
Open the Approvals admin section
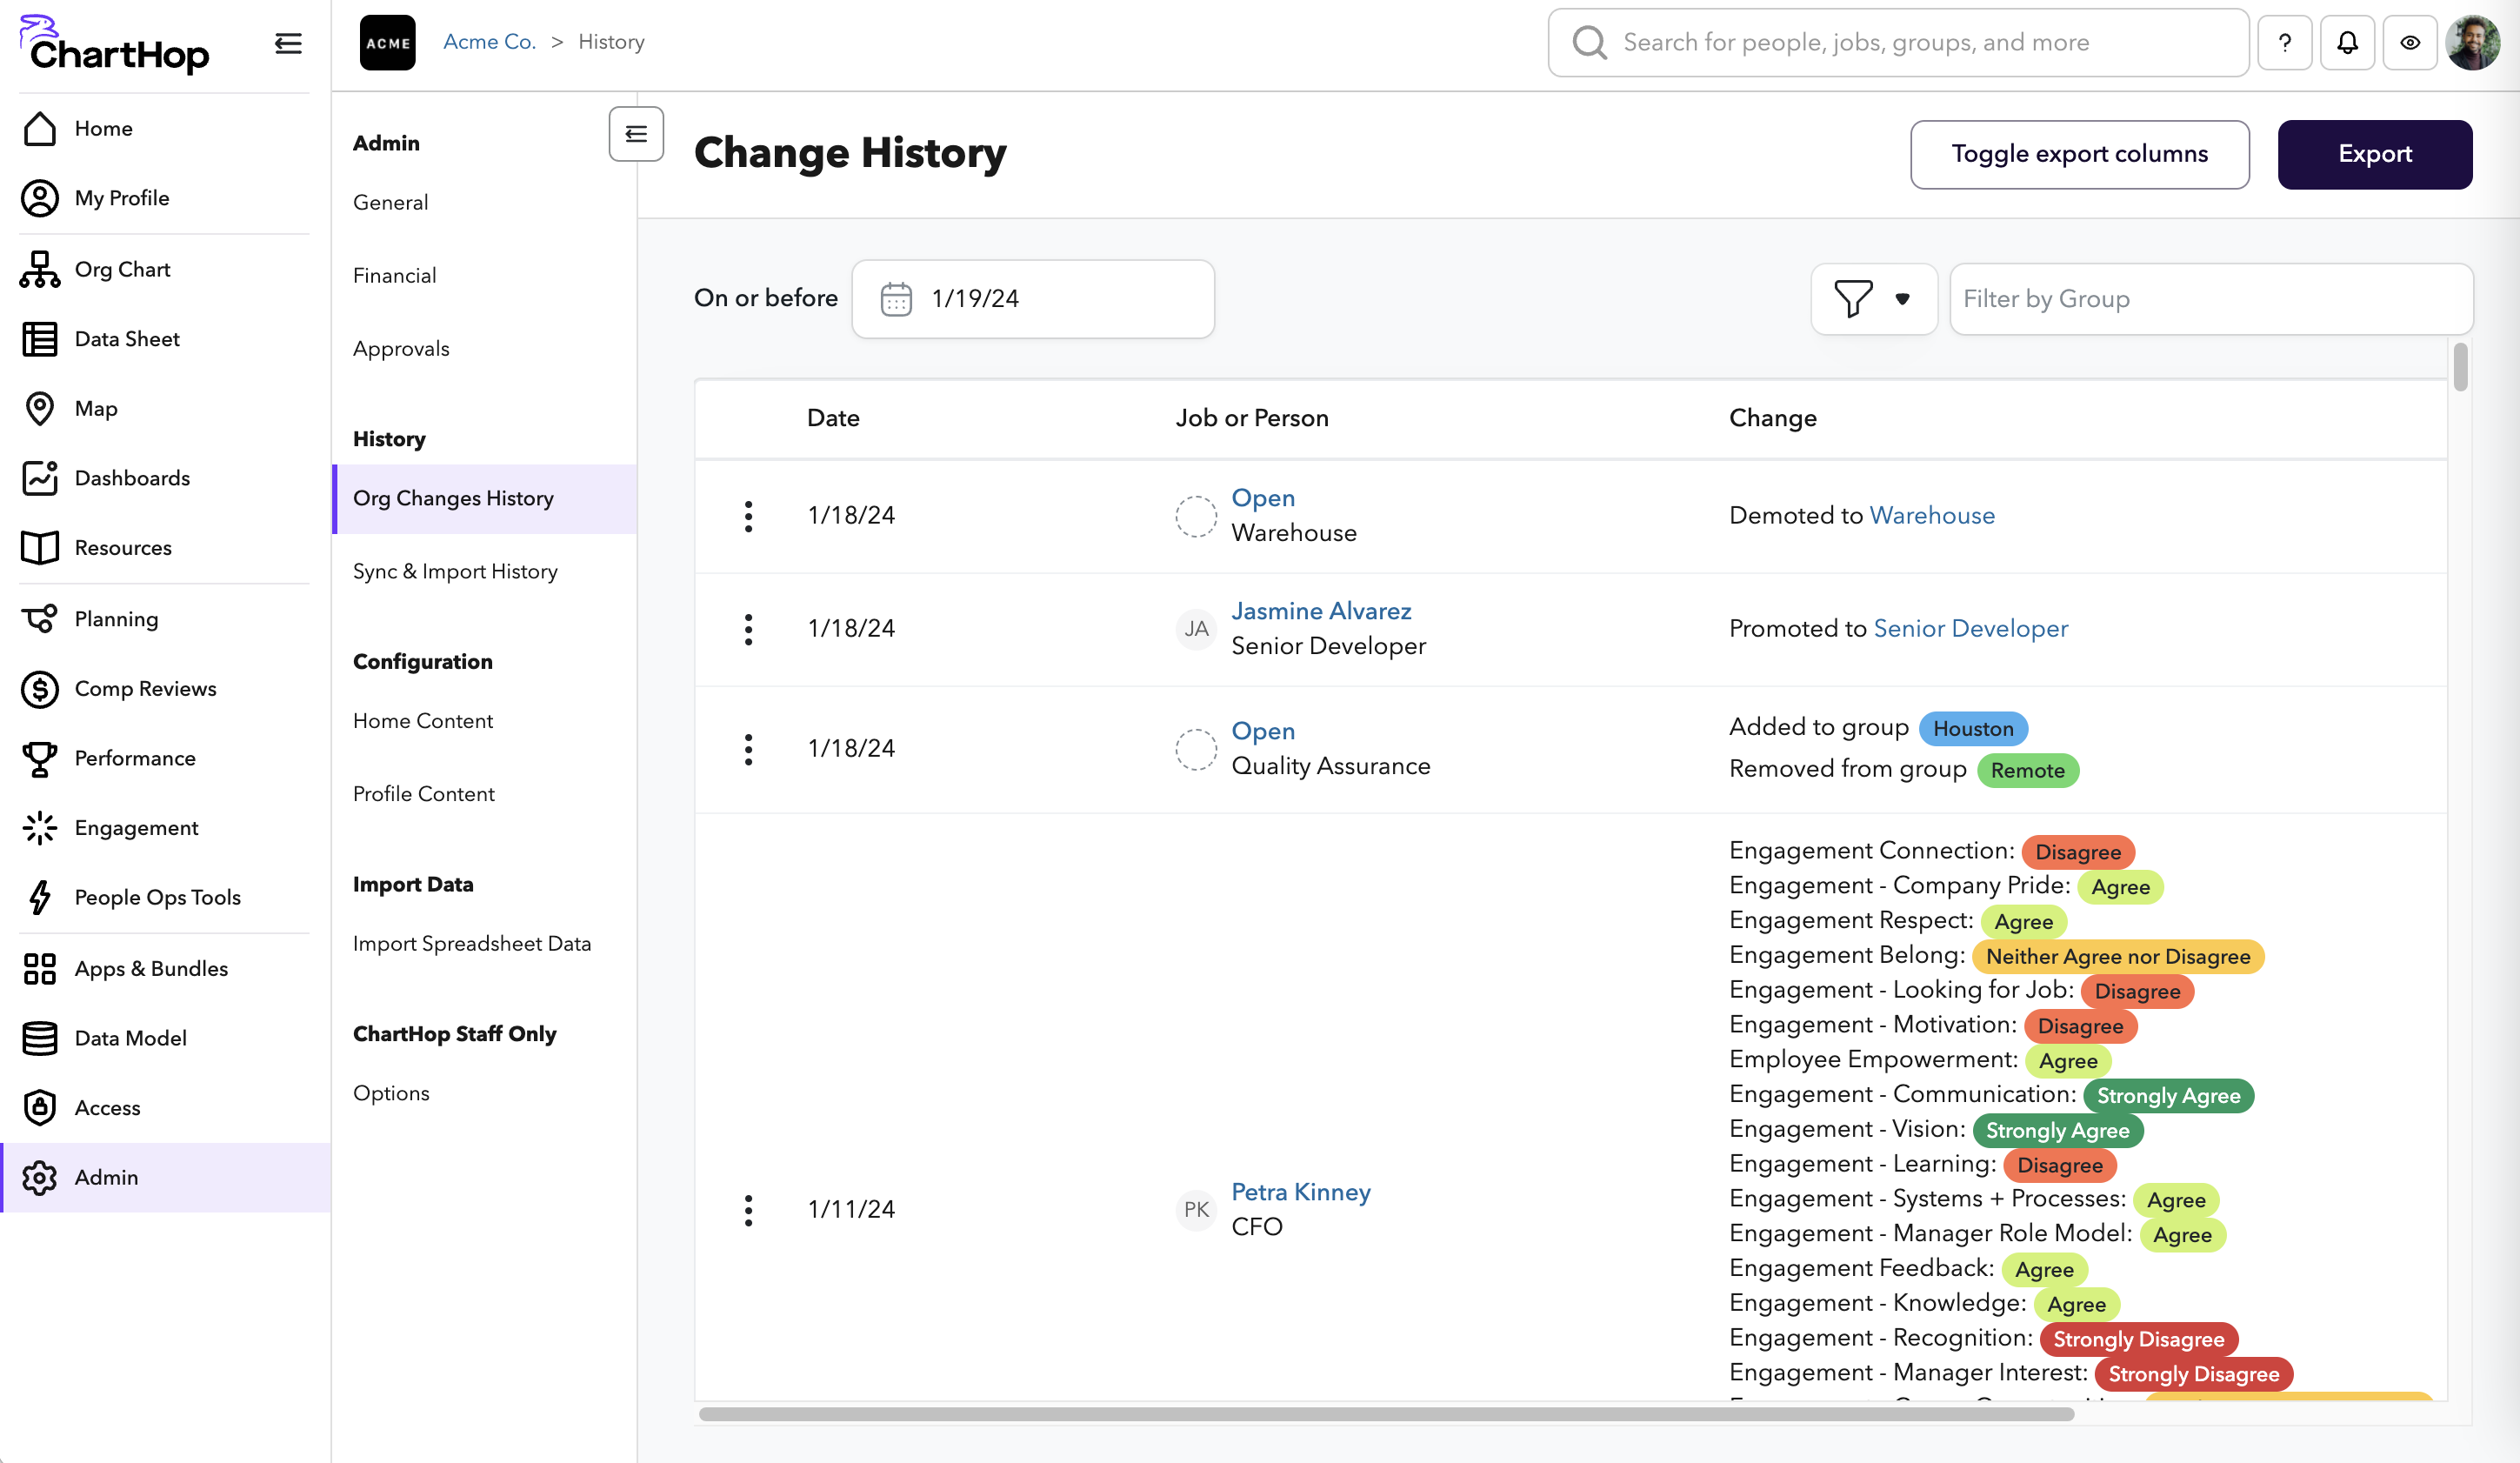point(401,349)
